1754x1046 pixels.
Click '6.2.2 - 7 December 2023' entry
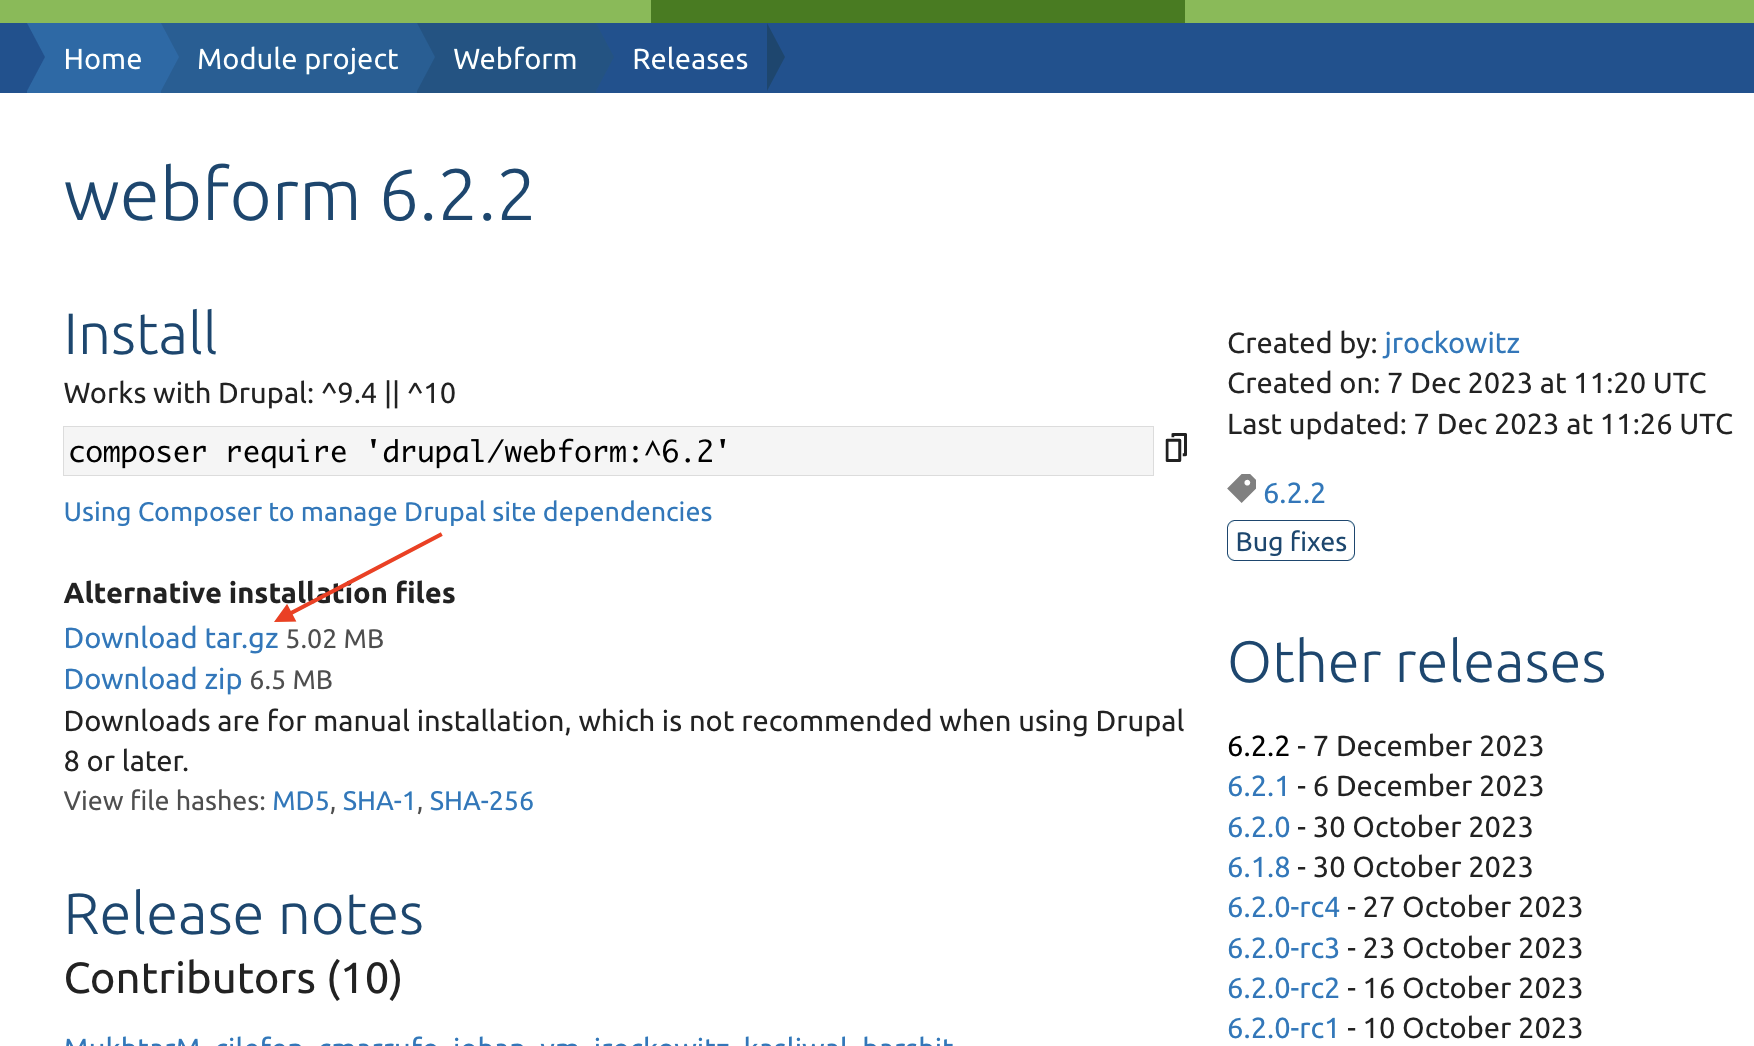click(1386, 746)
